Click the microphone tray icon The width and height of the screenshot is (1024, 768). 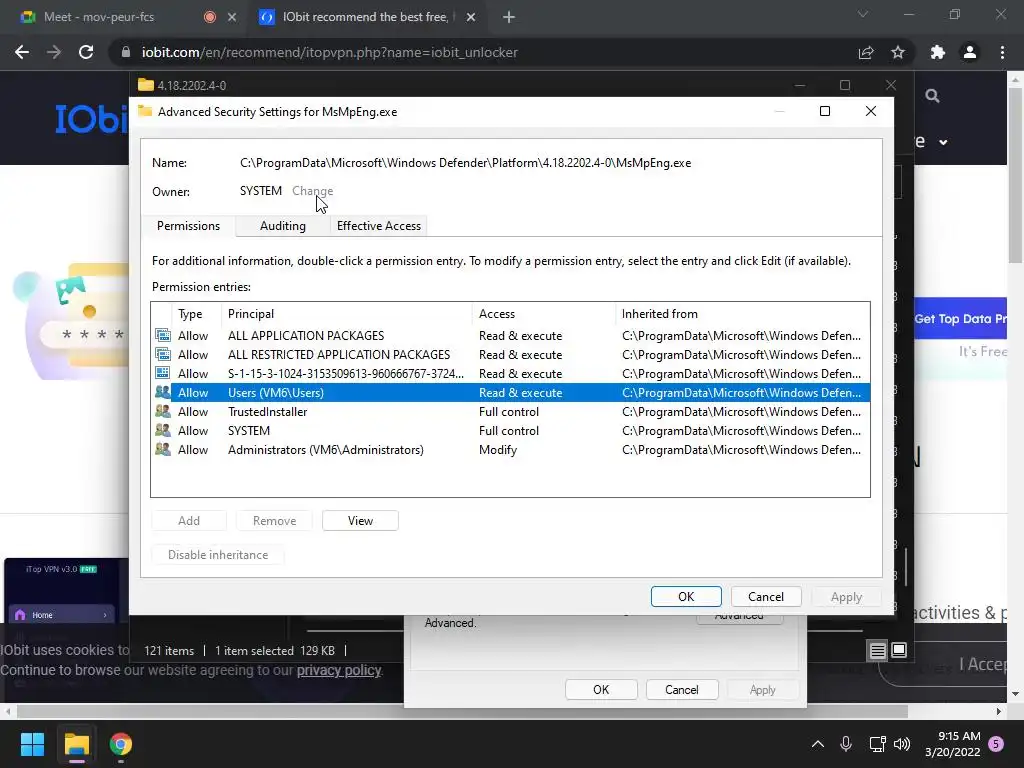point(846,744)
